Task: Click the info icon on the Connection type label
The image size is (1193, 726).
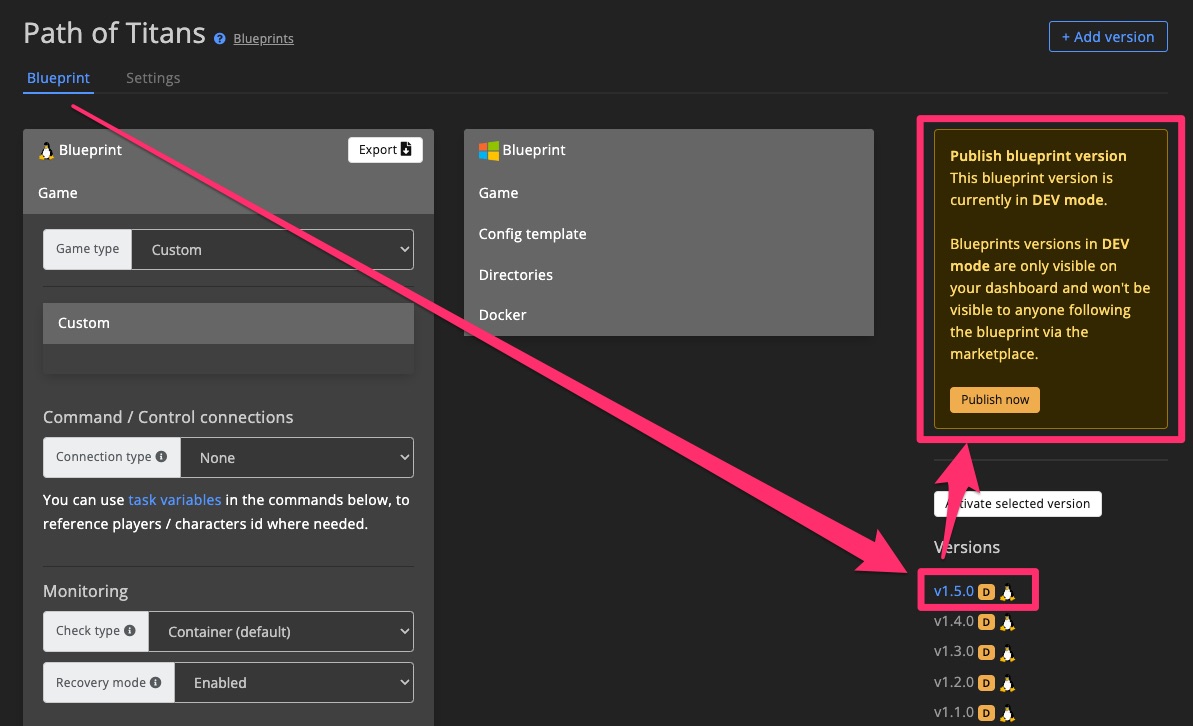Action: 162,457
